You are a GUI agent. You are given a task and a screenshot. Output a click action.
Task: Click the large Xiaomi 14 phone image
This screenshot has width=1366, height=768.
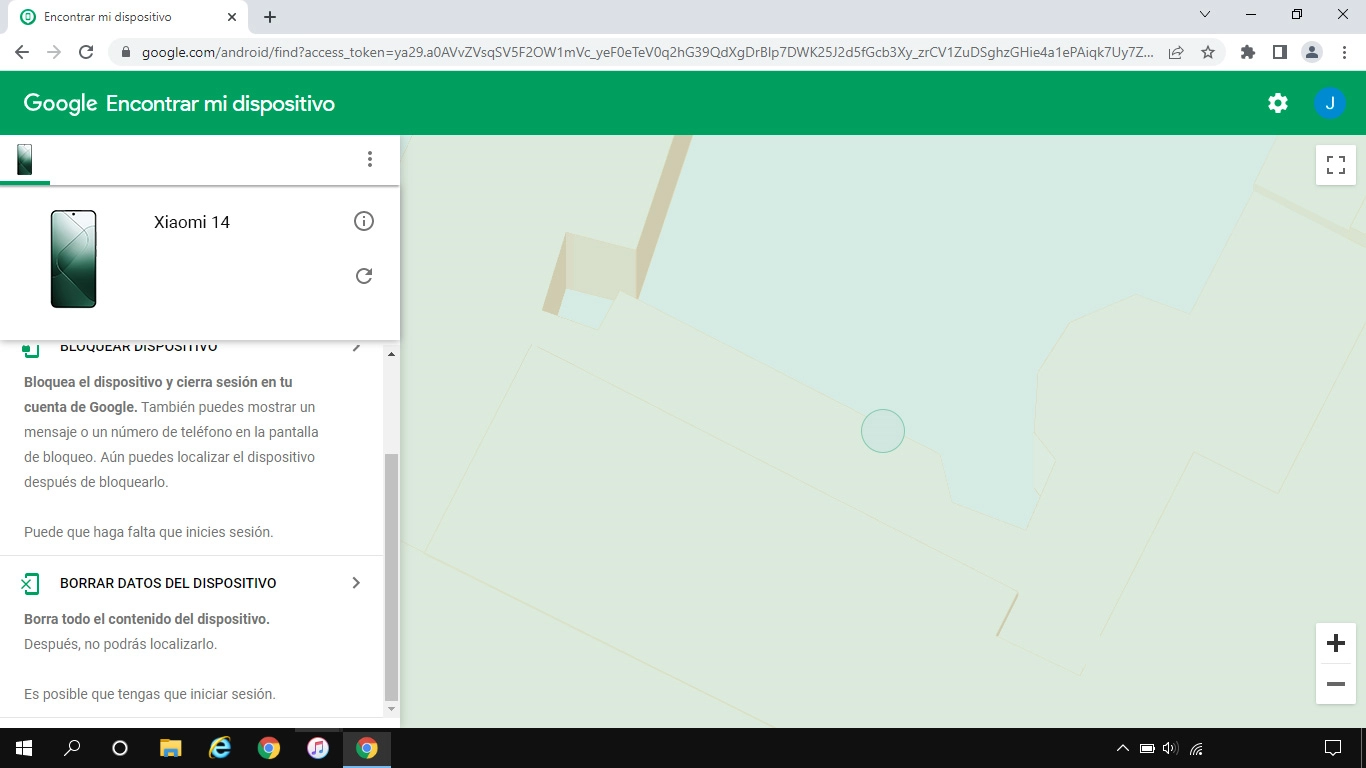click(74, 259)
